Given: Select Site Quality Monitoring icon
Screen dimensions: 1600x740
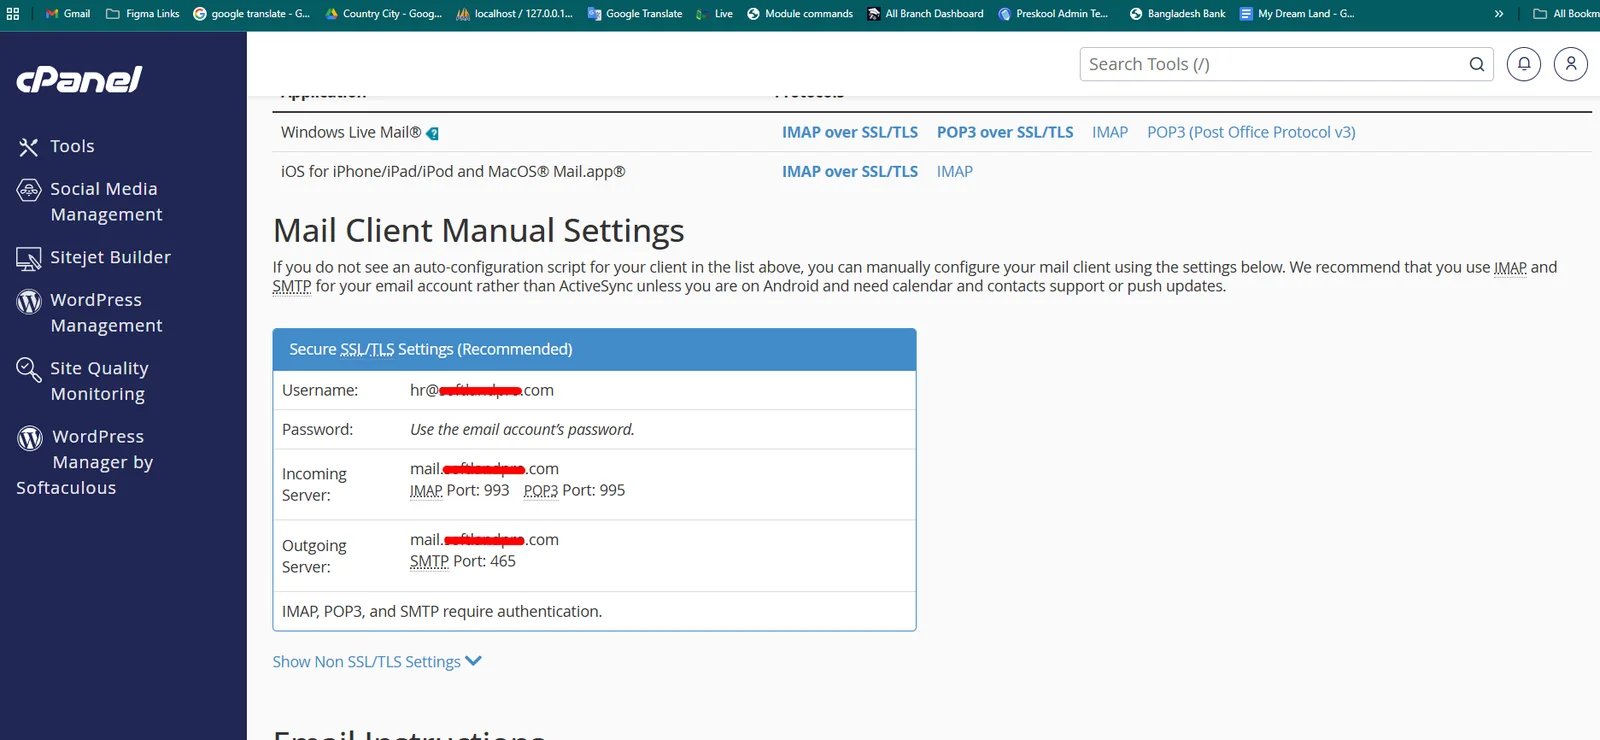Looking at the screenshot, I should click(29, 370).
